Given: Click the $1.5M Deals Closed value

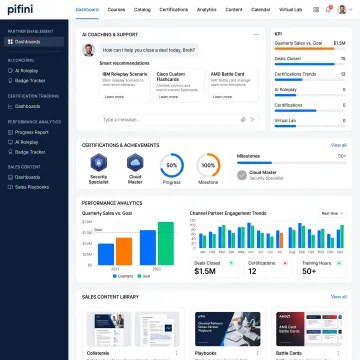Looking at the screenshot, I should tap(205, 271).
